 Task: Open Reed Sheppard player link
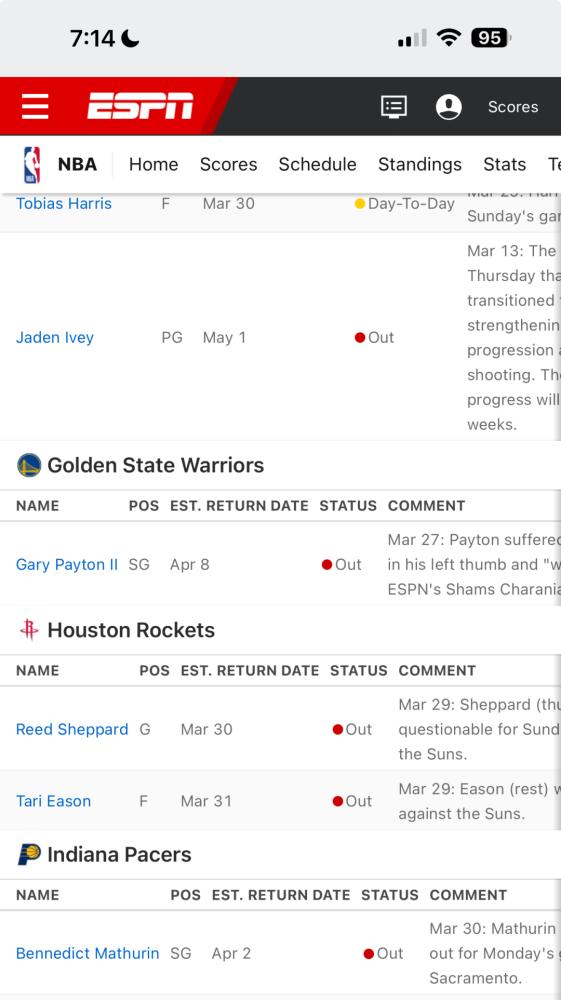click(x=72, y=729)
